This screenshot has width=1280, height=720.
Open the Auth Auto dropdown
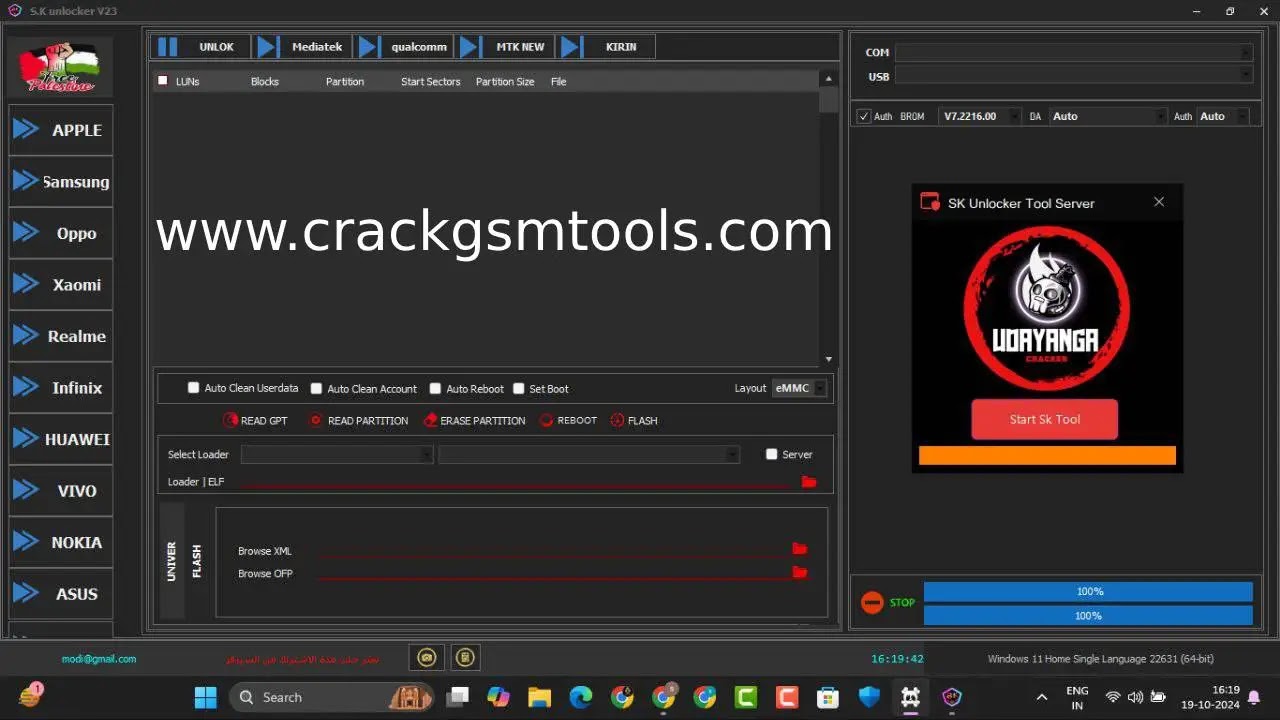pos(1222,116)
